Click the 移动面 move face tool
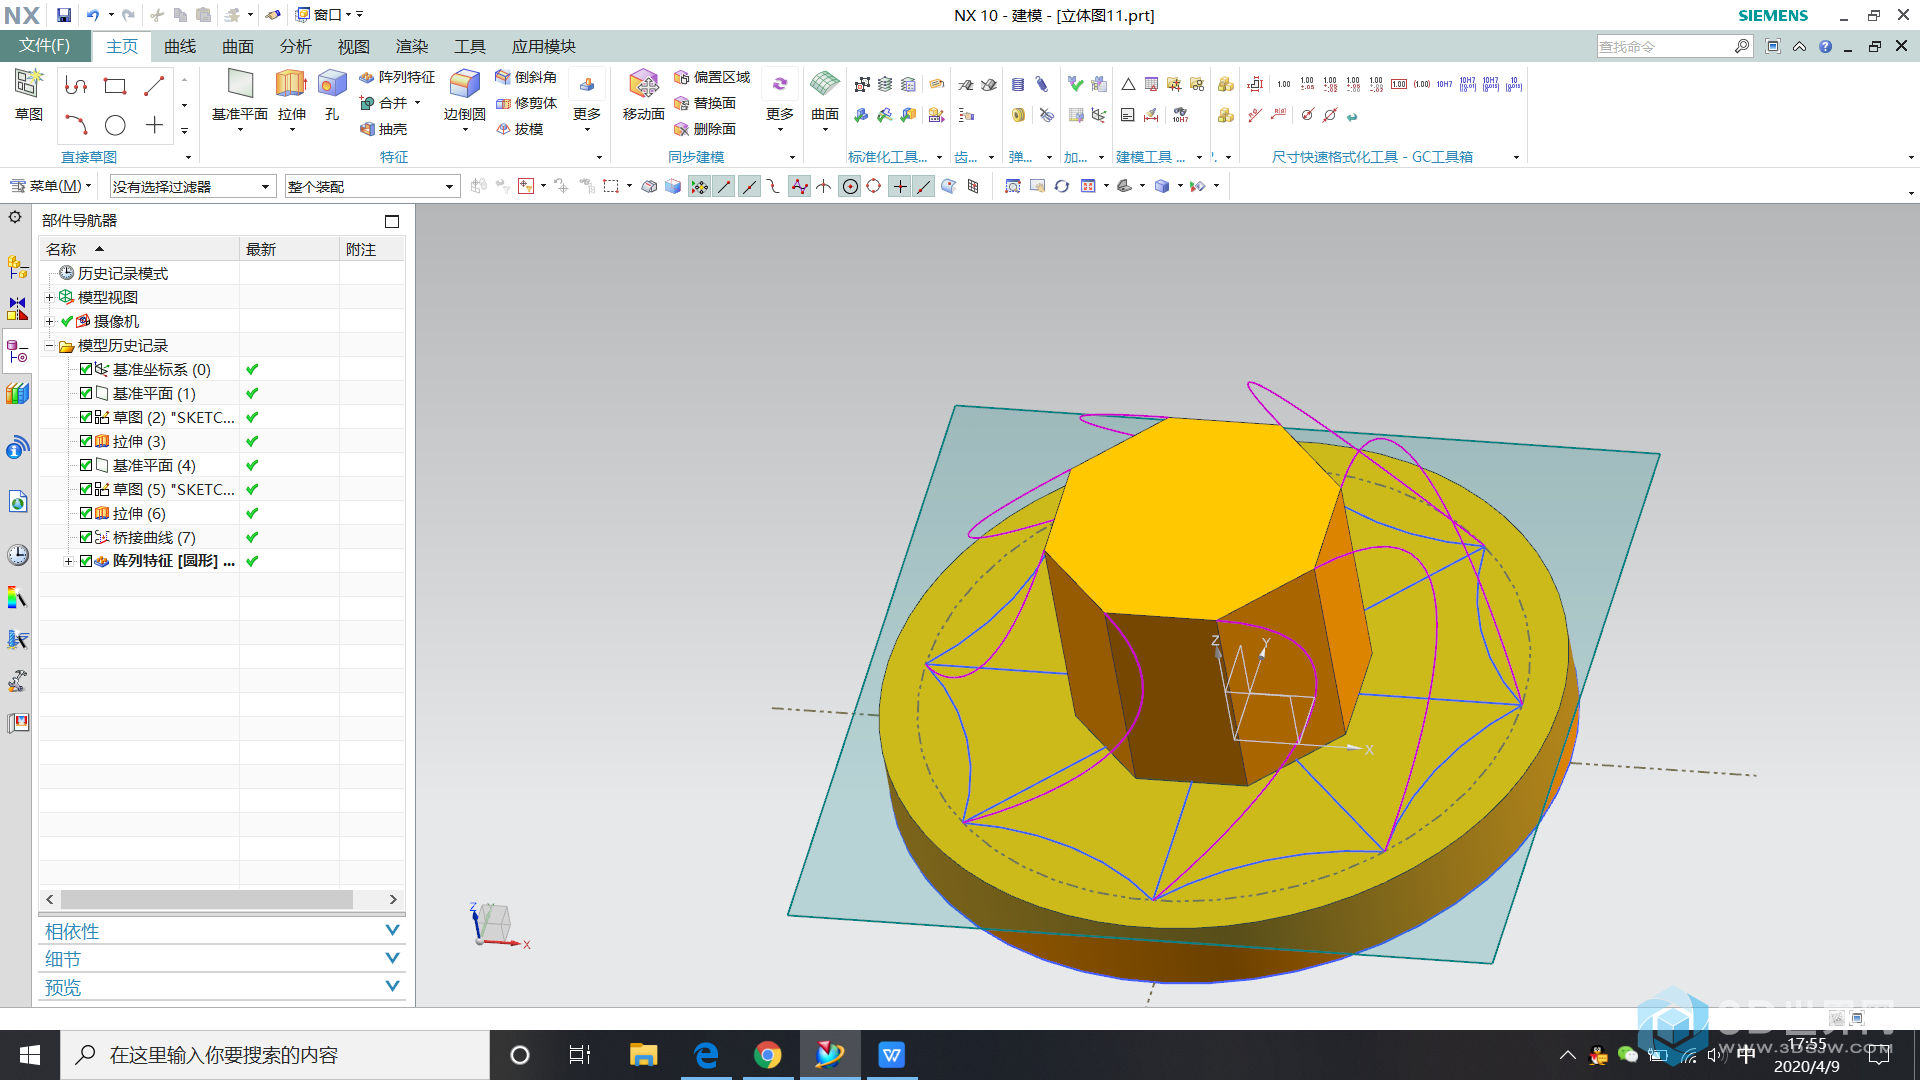 643,95
